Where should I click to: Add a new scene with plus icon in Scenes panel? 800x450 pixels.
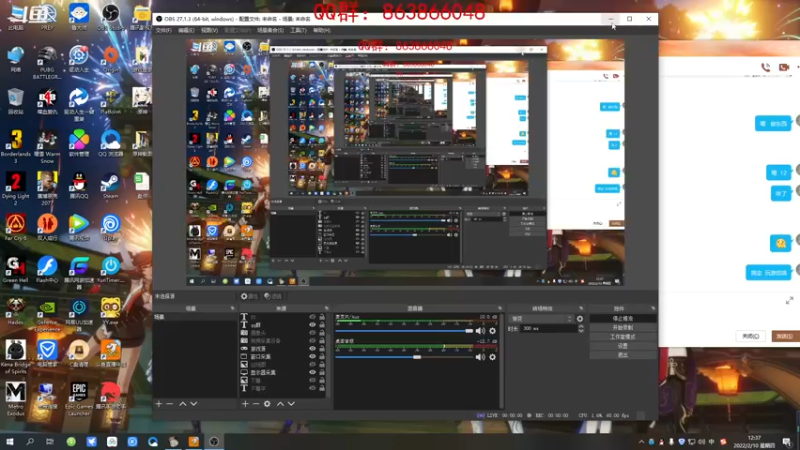click(x=159, y=404)
